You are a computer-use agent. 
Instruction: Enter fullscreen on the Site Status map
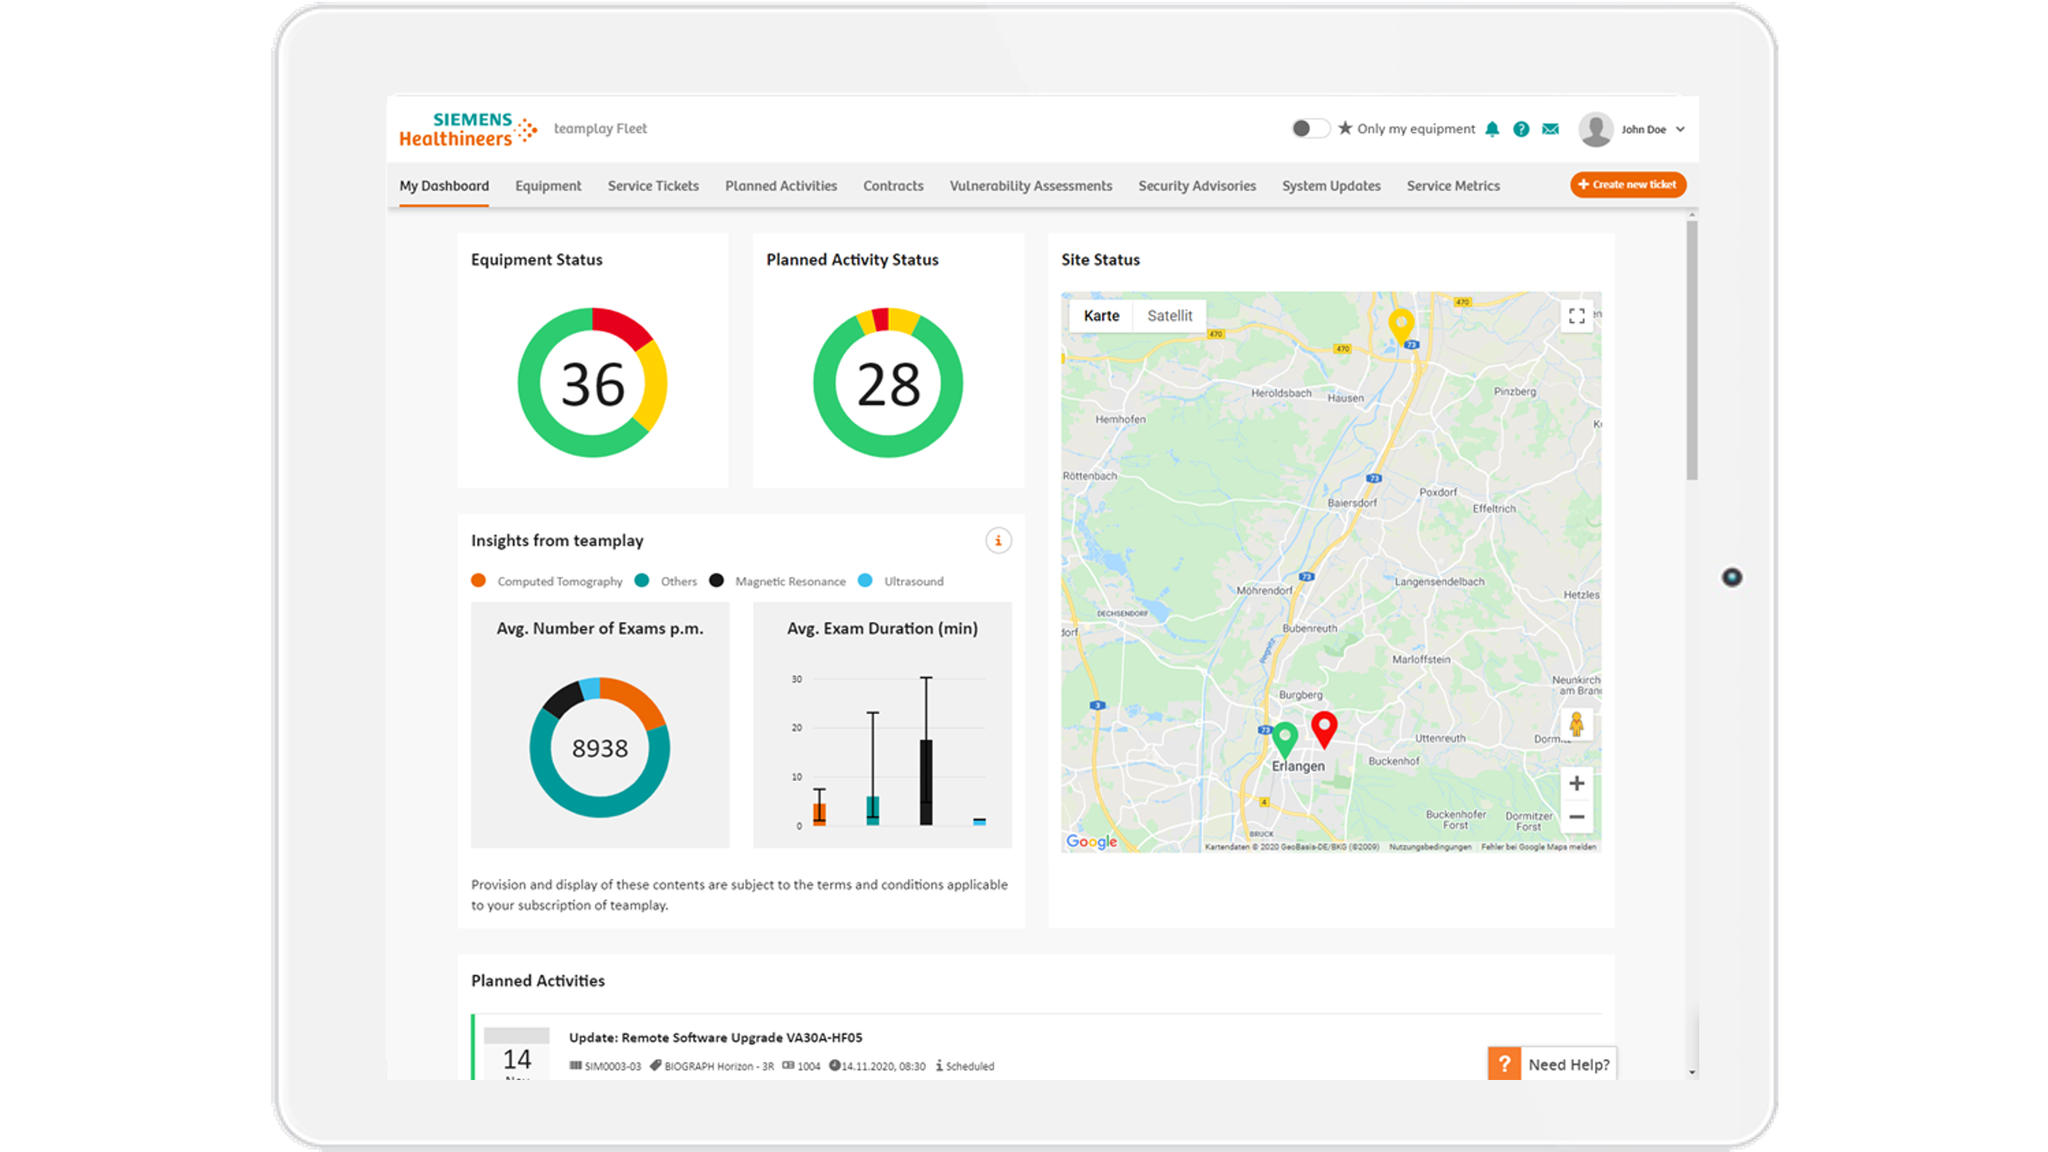(1577, 316)
